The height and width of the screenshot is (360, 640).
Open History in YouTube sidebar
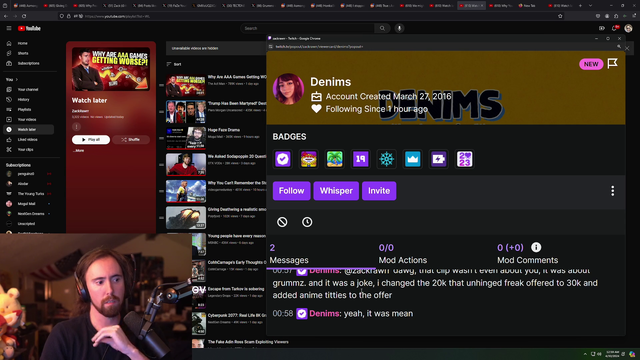click(x=23, y=100)
